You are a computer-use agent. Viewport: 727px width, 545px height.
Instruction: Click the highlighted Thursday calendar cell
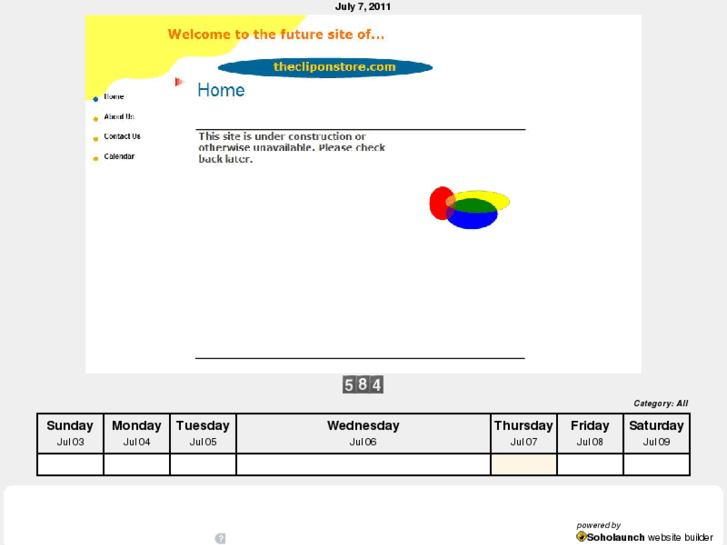click(524, 464)
